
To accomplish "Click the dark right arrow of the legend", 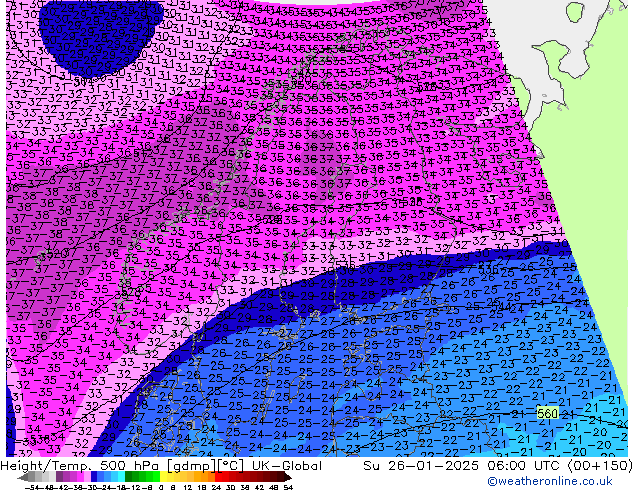I will 287,477.
